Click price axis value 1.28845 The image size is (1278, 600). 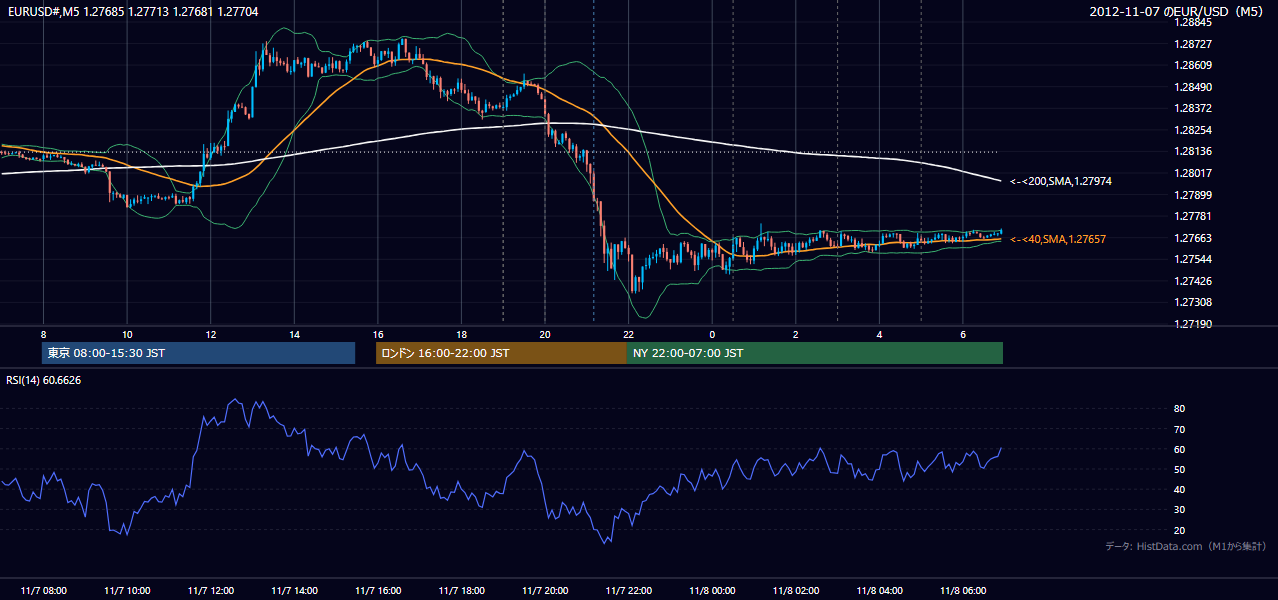point(1194,22)
